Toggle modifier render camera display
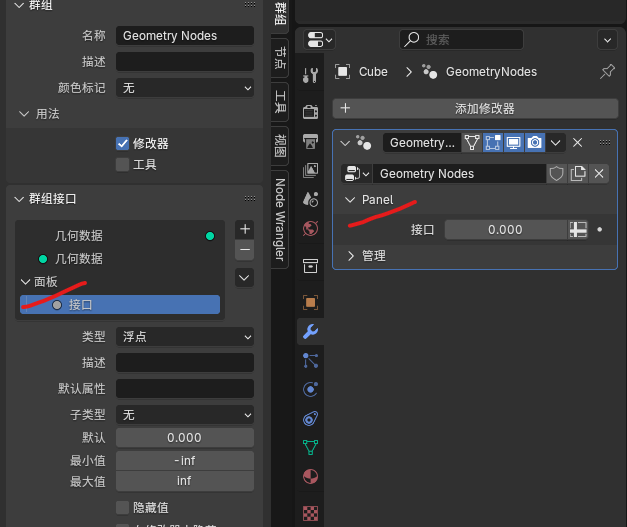 pyautogui.click(x=535, y=142)
